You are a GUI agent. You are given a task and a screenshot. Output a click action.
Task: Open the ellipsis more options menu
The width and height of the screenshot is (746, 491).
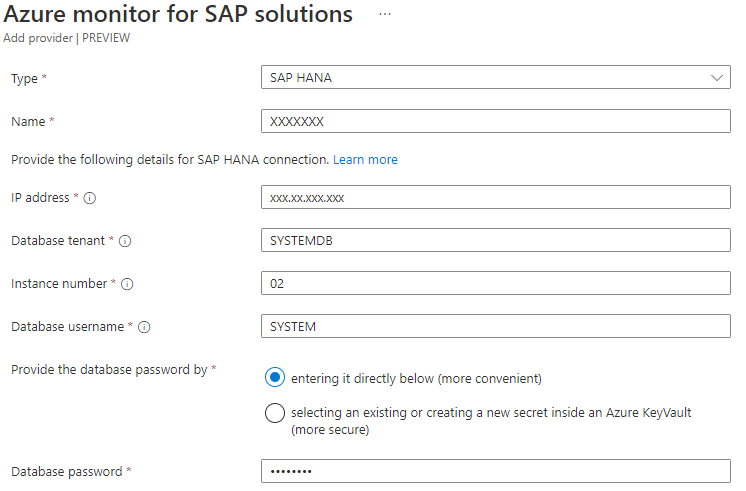point(385,14)
